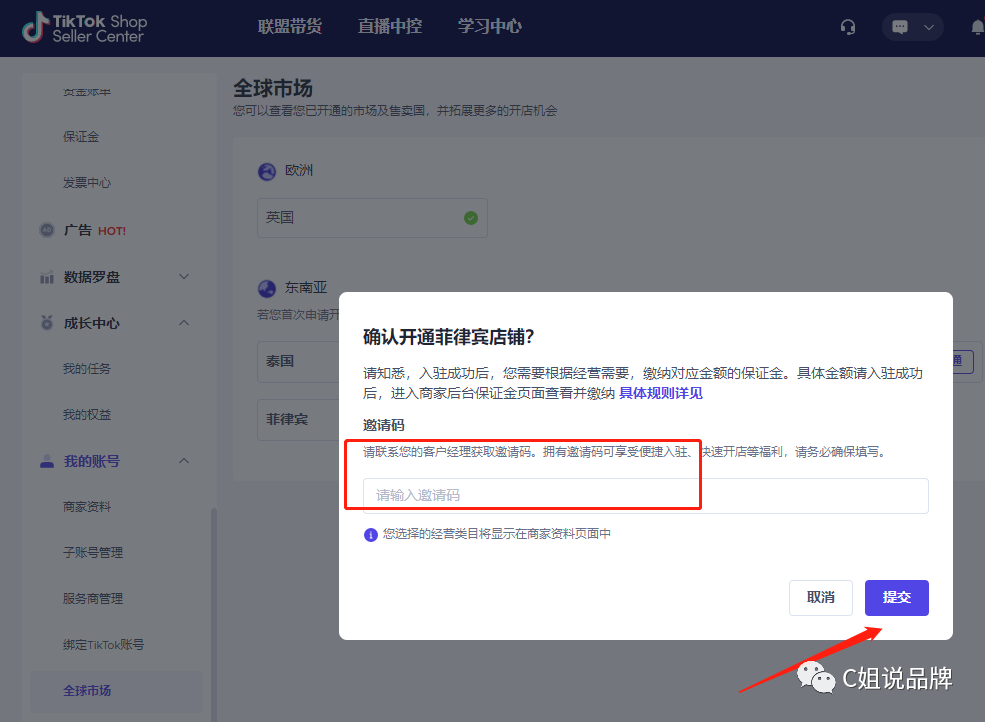Click the green check icon next to 英国

coord(471,217)
